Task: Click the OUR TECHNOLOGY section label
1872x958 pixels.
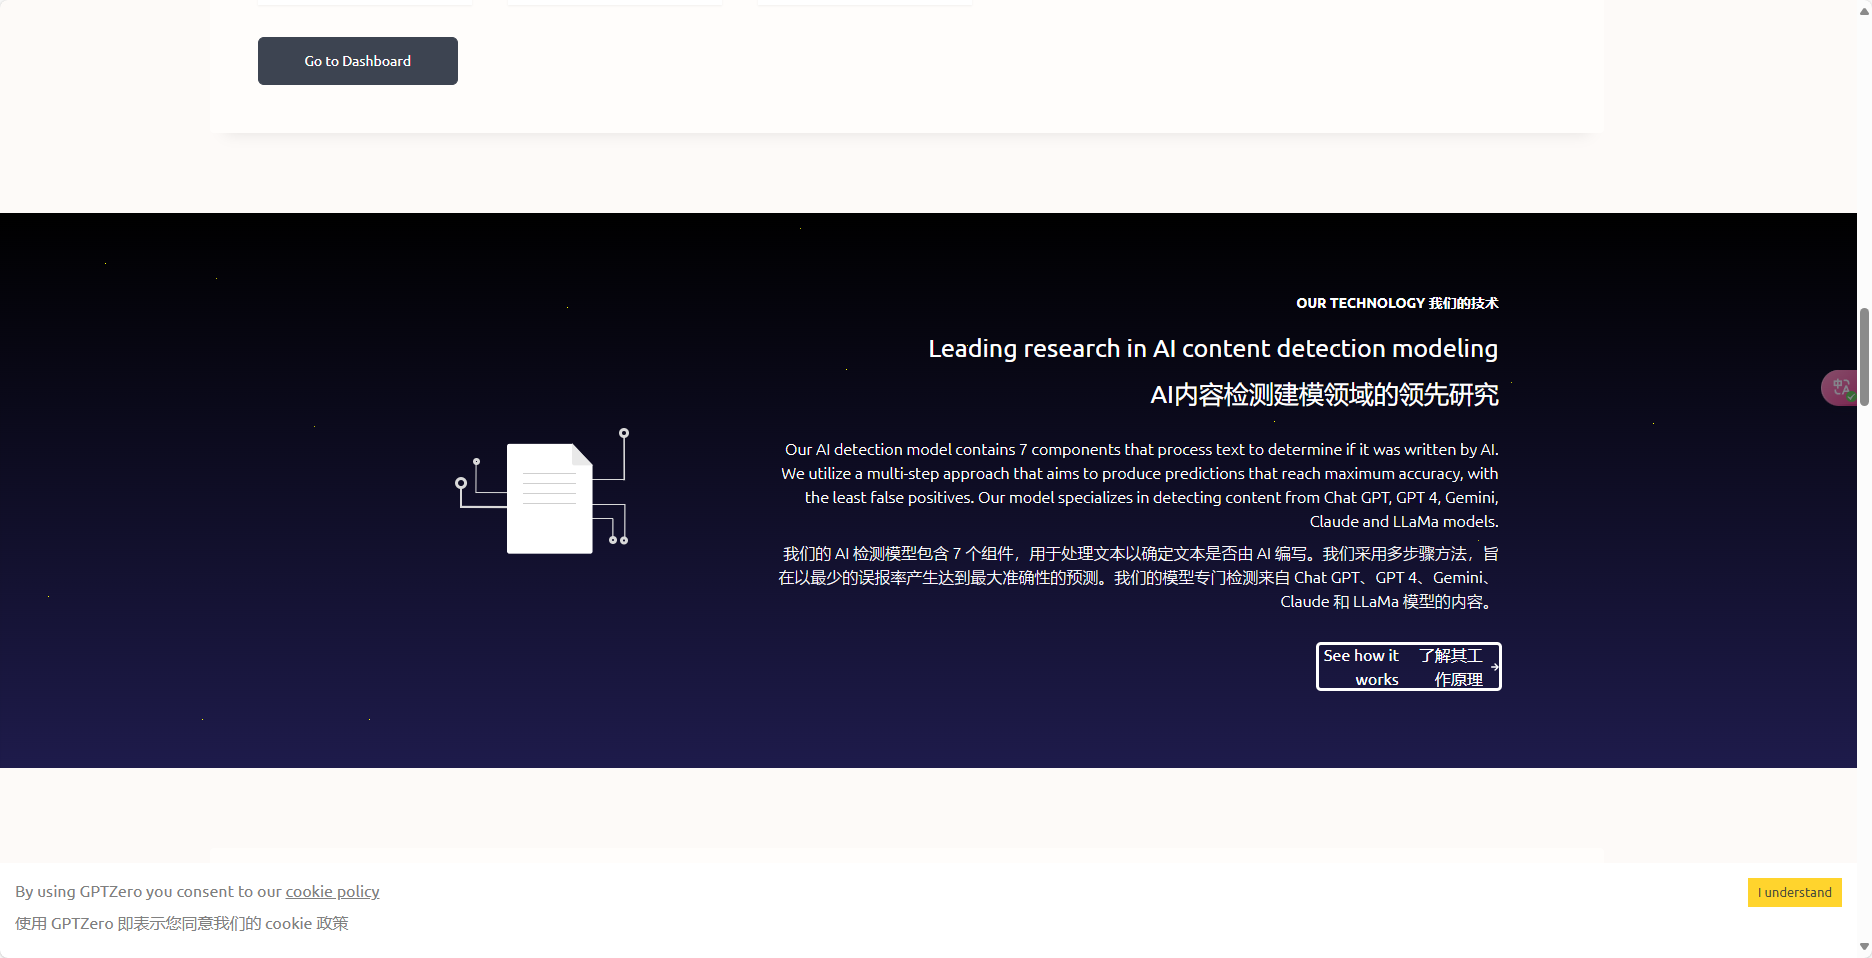Action: coord(1396,303)
